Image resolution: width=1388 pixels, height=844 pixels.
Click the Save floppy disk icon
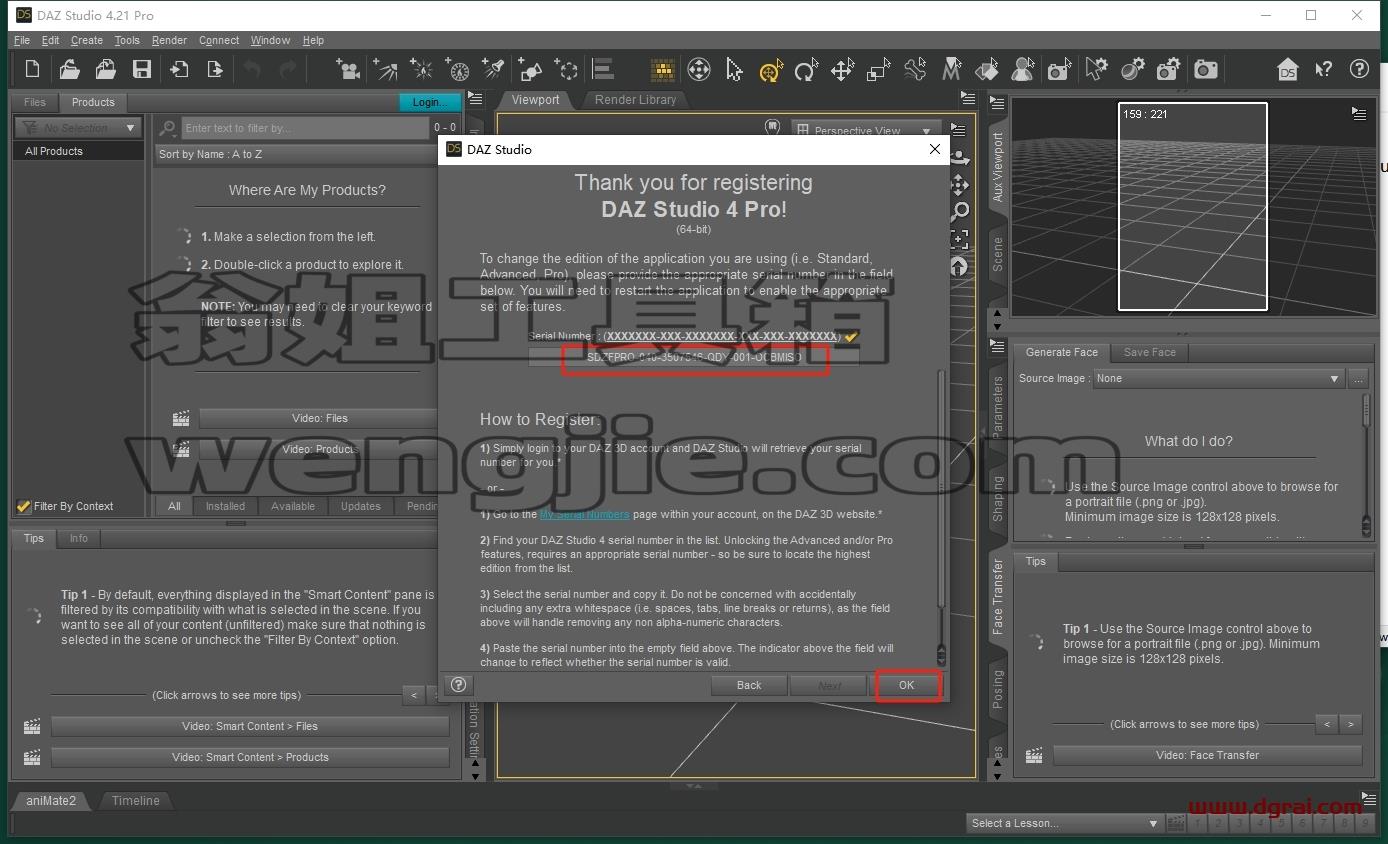pyautogui.click(x=142, y=69)
